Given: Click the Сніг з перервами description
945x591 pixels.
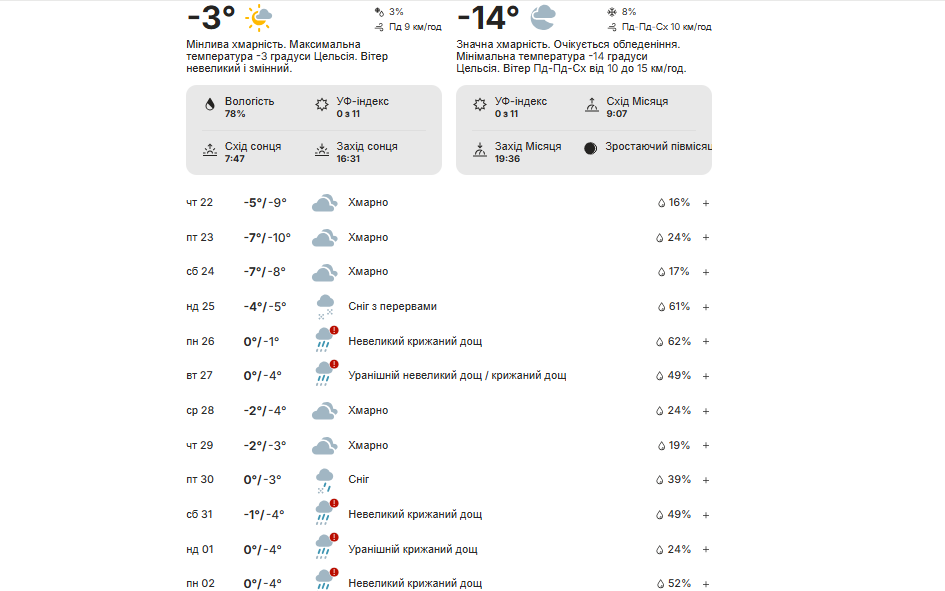Looking at the screenshot, I should click(392, 307).
